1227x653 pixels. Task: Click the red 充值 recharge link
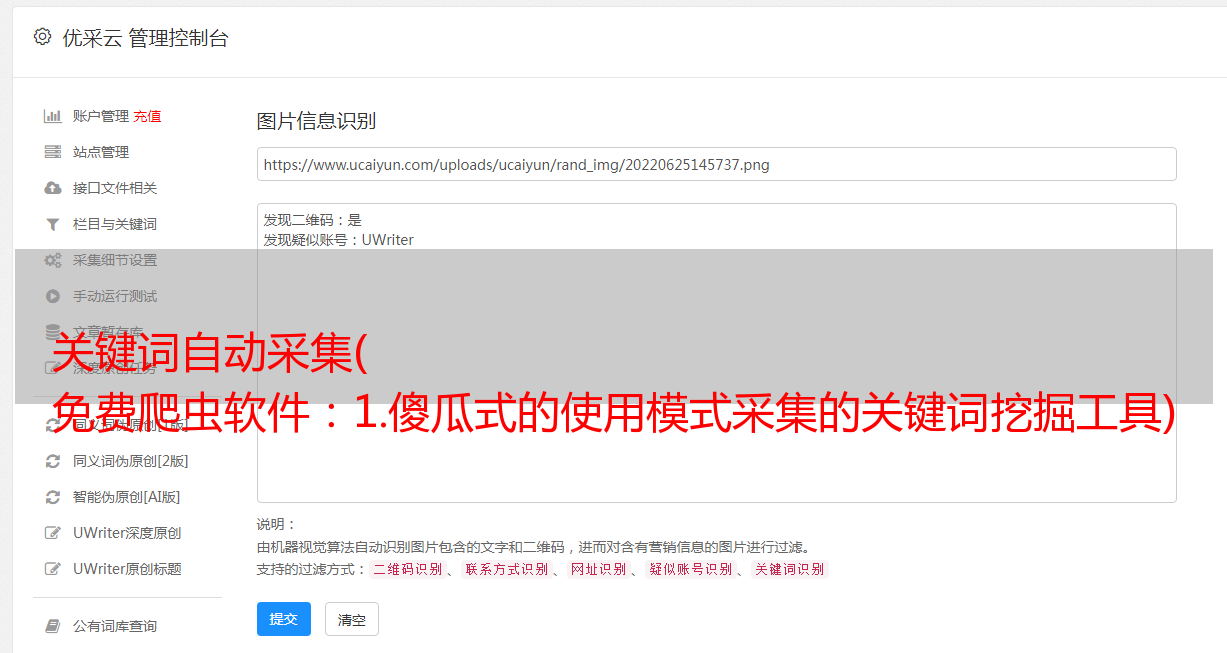tap(147, 116)
